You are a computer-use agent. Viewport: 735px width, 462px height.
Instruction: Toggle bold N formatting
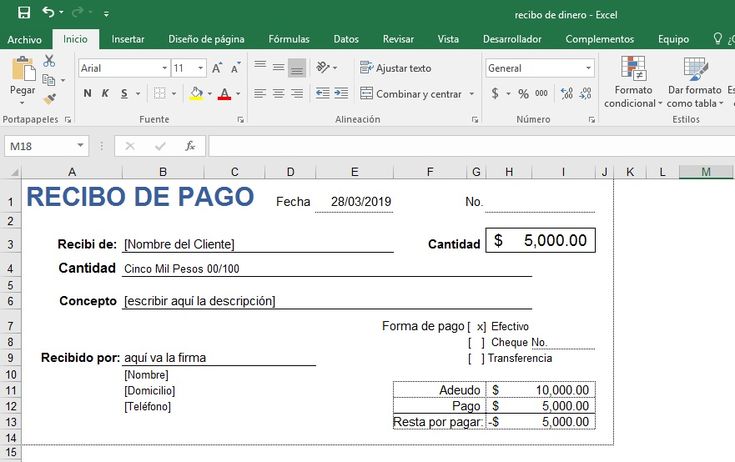(x=87, y=93)
